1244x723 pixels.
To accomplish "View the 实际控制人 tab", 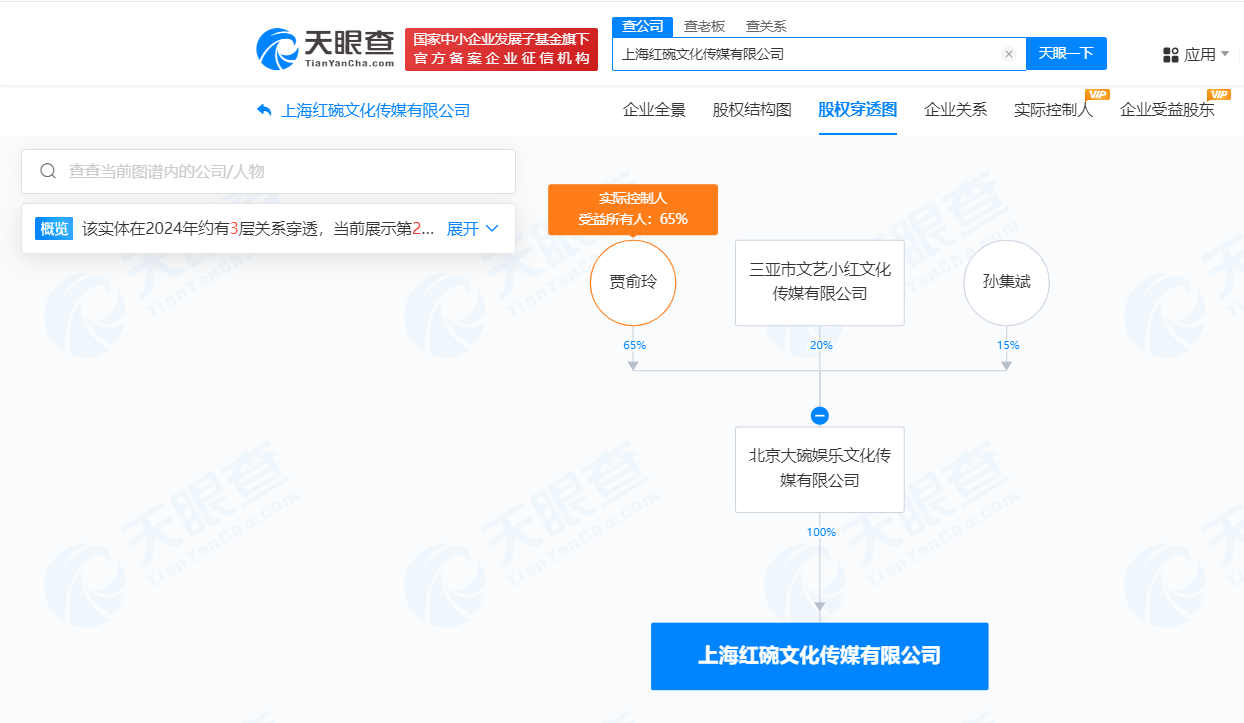I will (x=1051, y=110).
